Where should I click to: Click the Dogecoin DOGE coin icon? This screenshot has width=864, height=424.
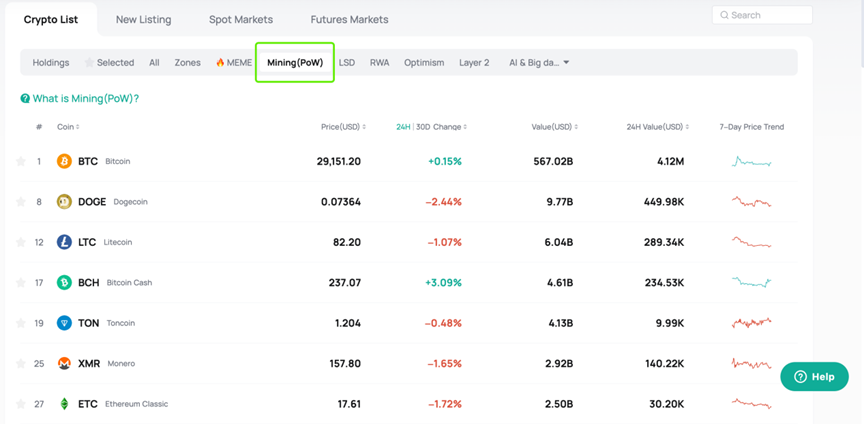tap(64, 202)
